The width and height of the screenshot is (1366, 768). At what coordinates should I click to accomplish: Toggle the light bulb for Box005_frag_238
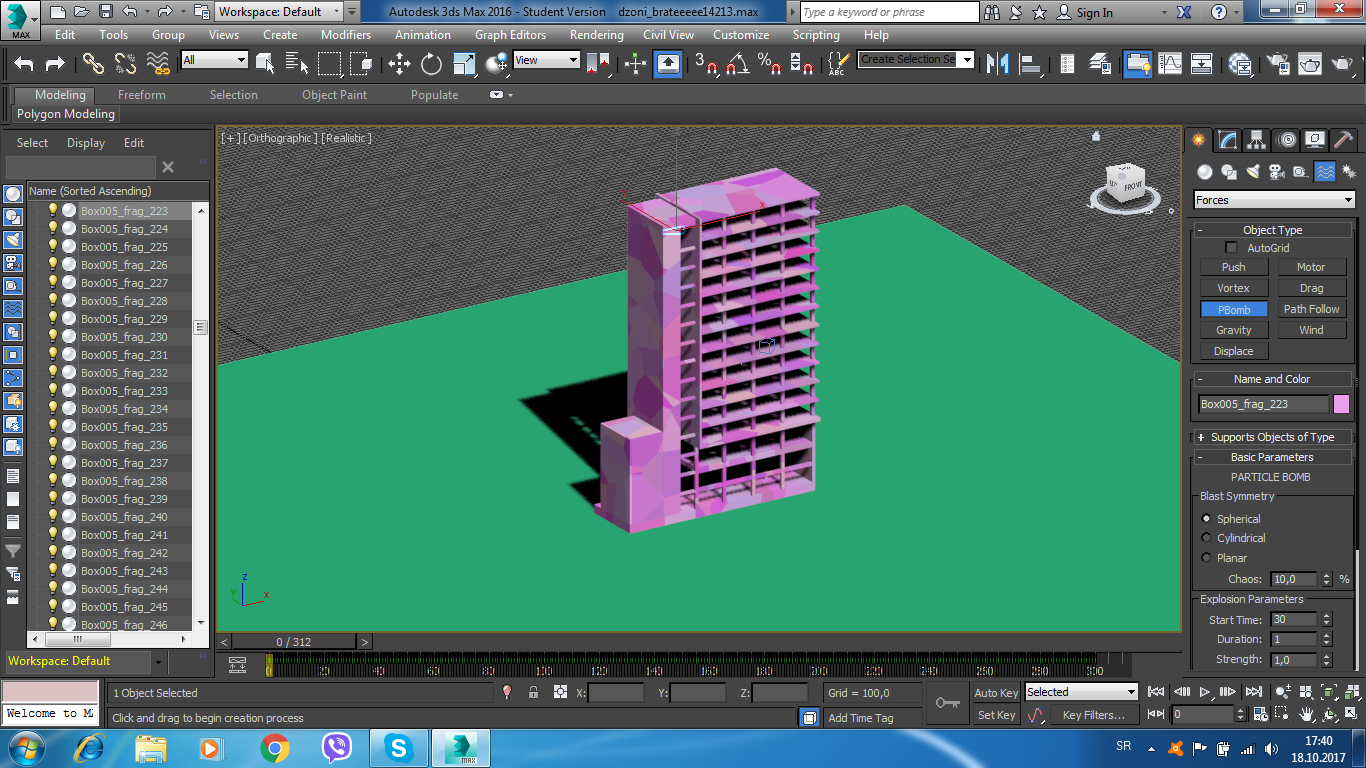point(53,481)
